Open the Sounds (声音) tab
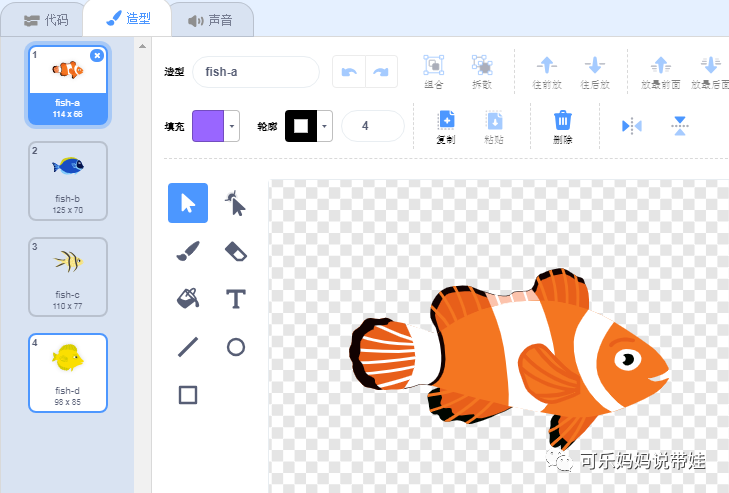Viewport: 729px width, 493px height. (210, 20)
